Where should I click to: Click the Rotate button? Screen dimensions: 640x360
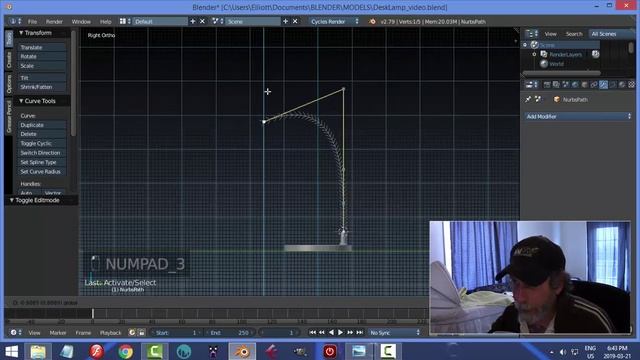[42, 56]
